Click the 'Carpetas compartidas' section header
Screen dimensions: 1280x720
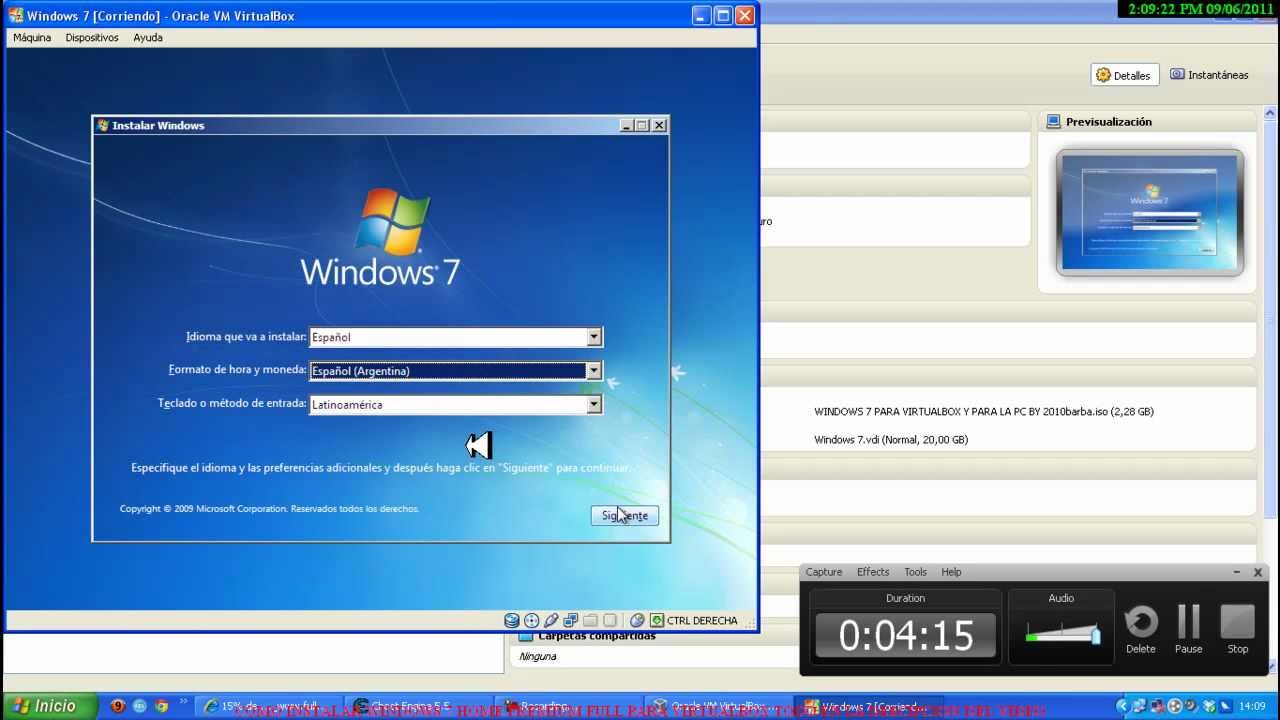point(597,636)
